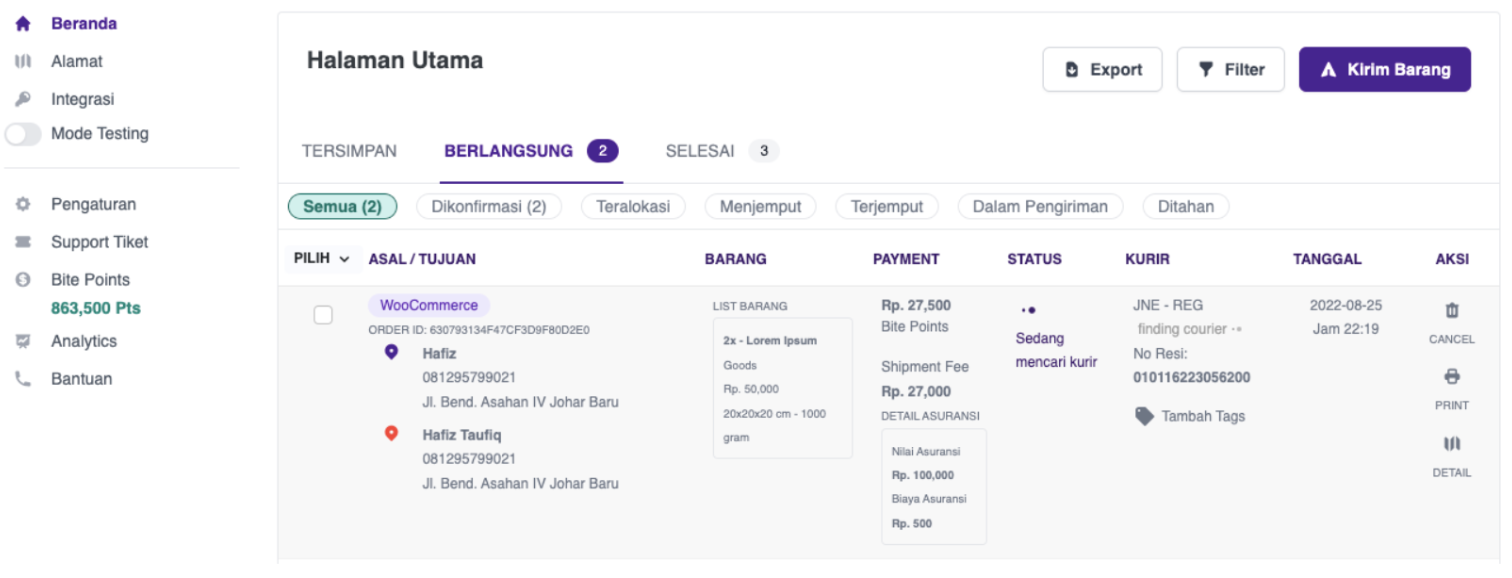Click the 2022-08-25 date text
1512x578 pixels.
coord(1344,305)
